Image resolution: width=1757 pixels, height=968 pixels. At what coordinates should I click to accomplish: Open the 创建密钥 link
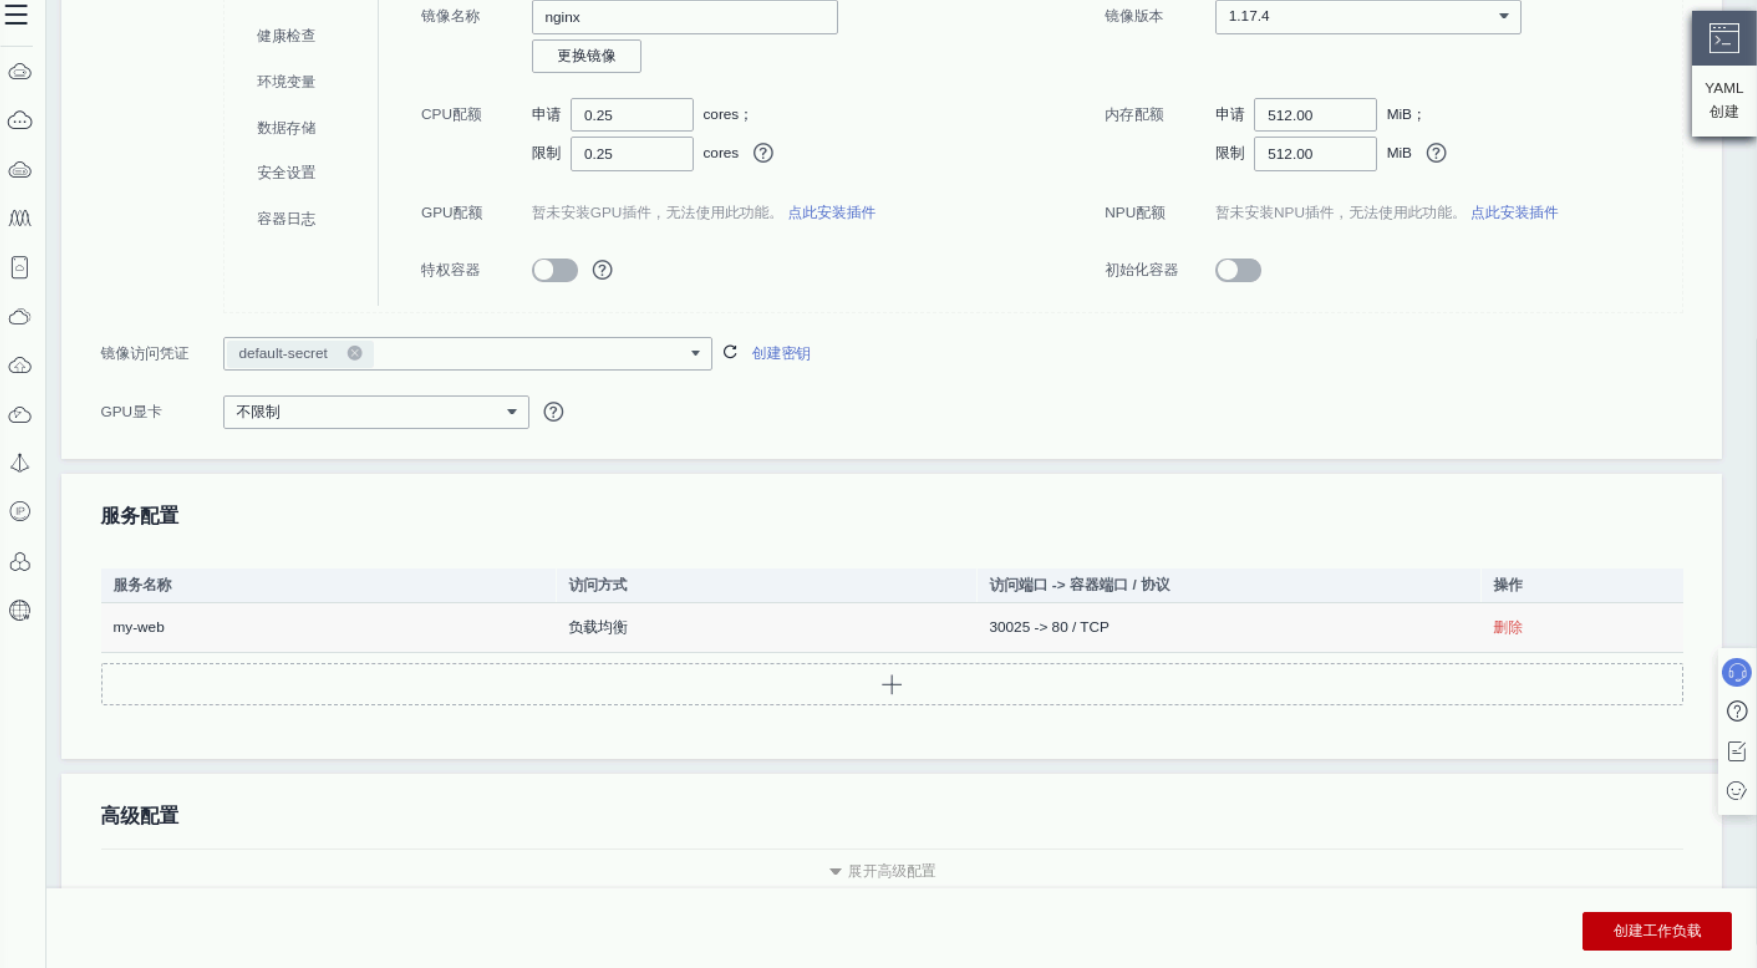click(781, 353)
